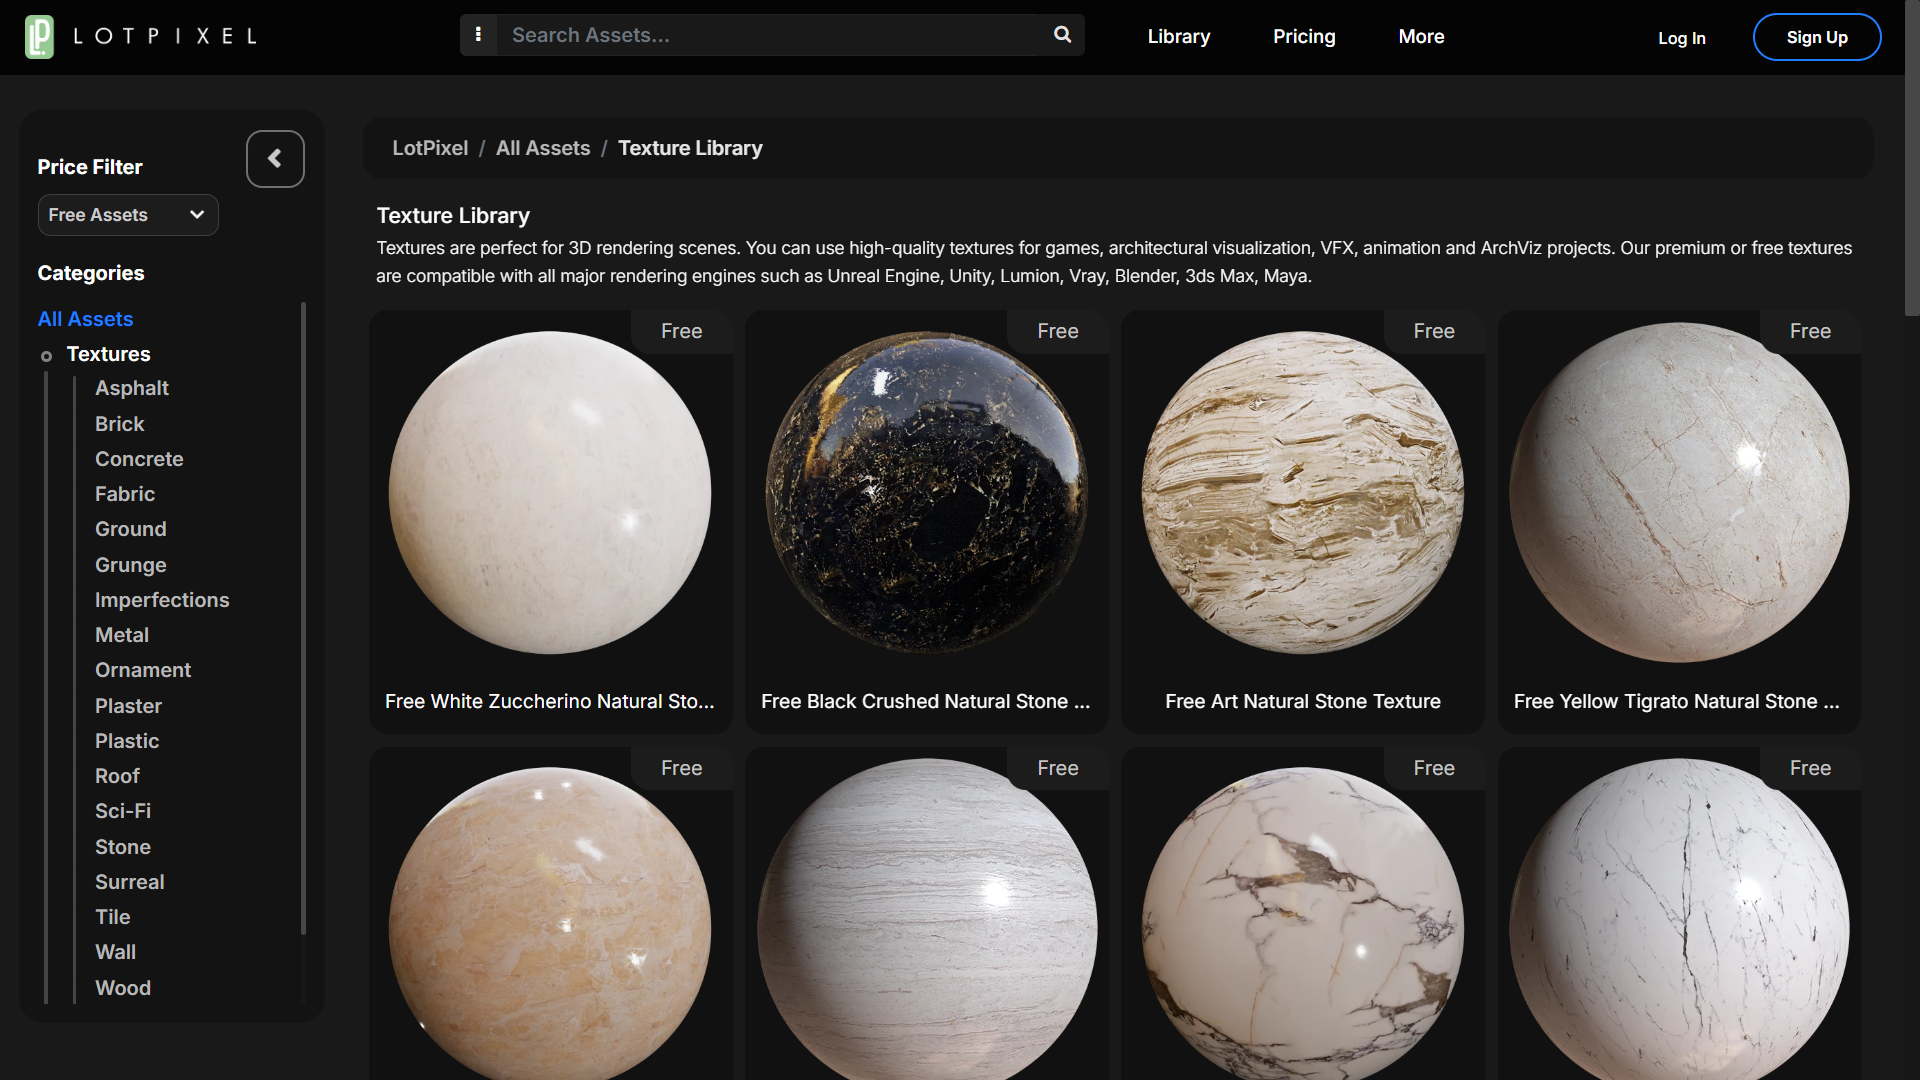Image resolution: width=1920 pixels, height=1080 pixels.
Task: Click the LotPixel logo icon
Action: [39, 37]
